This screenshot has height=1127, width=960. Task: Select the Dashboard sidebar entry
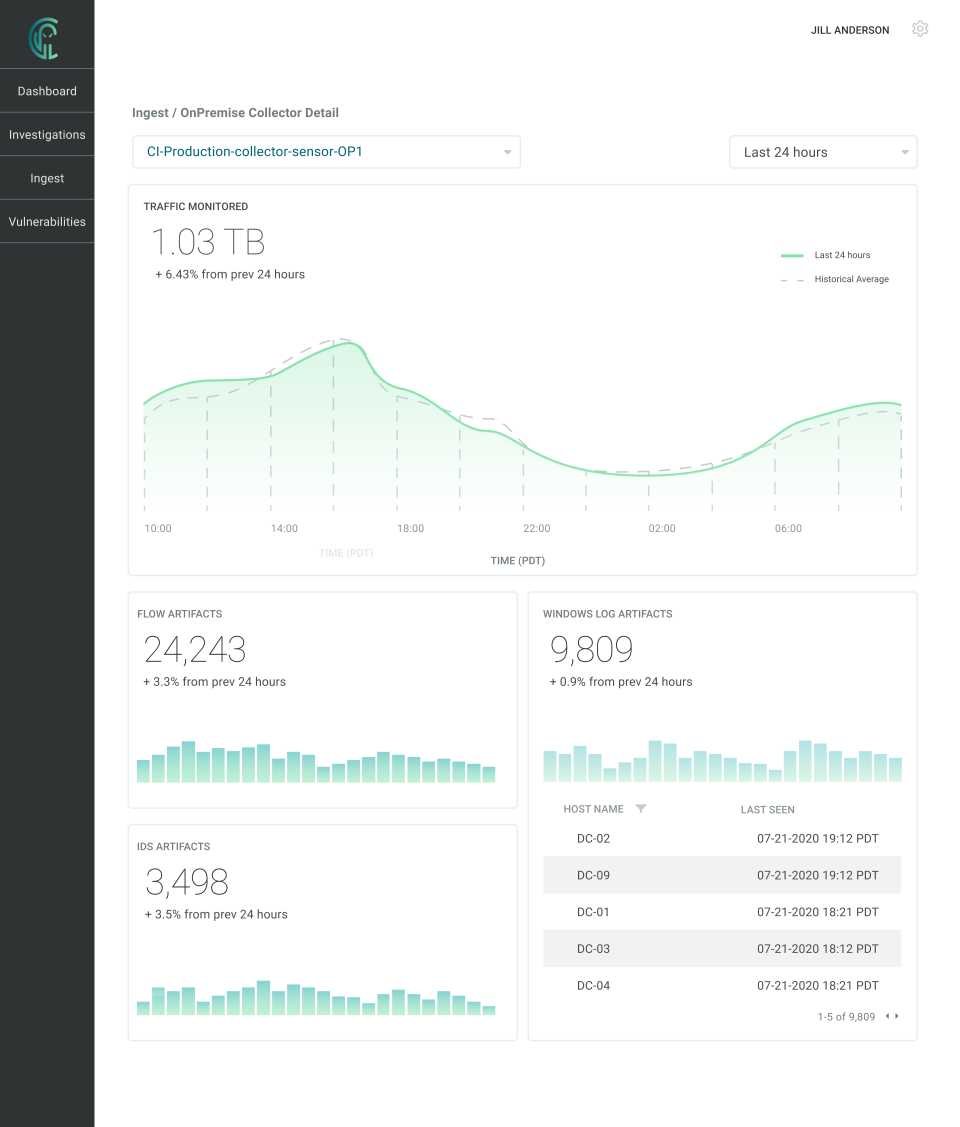[46, 90]
